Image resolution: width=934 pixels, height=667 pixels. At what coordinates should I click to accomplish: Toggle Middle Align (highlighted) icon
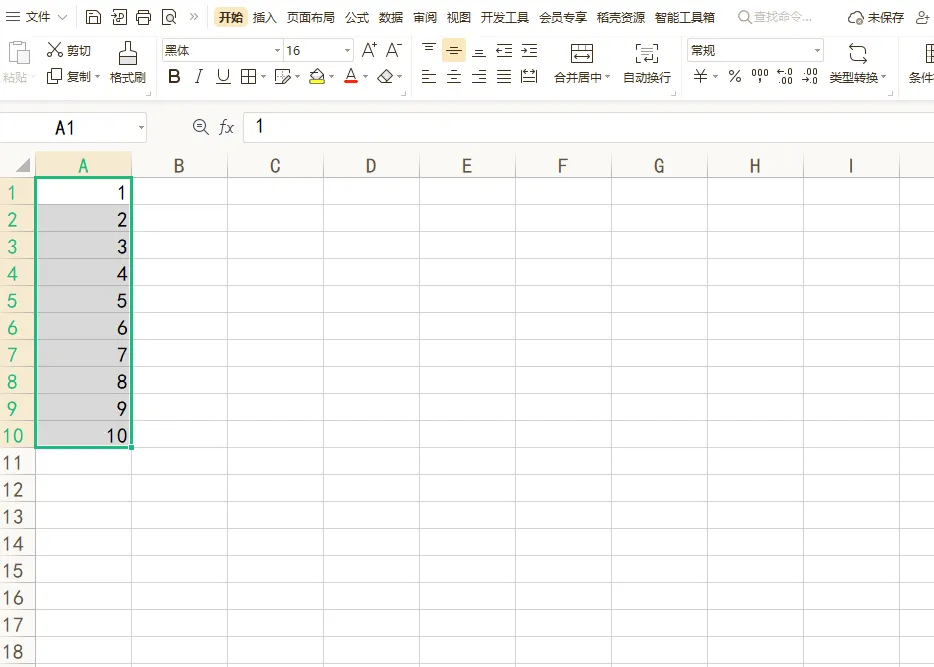coord(454,51)
